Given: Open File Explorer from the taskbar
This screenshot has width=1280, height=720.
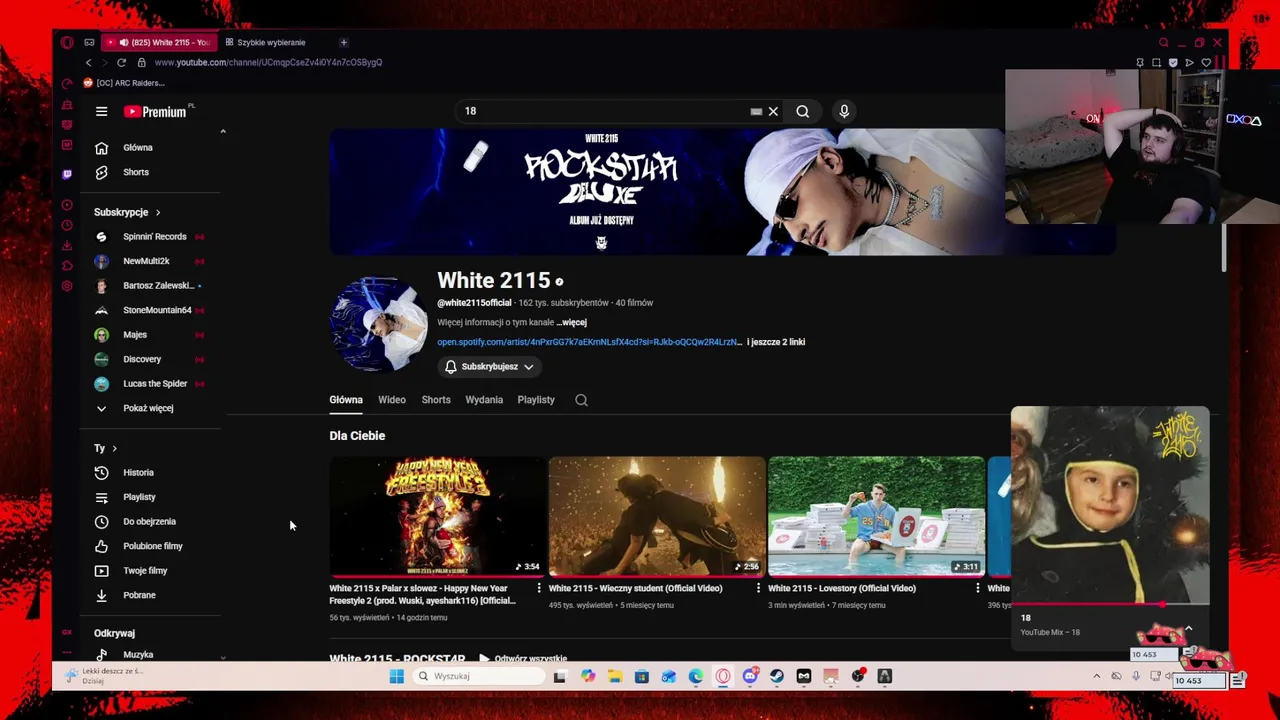Looking at the screenshot, I should (x=614, y=677).
